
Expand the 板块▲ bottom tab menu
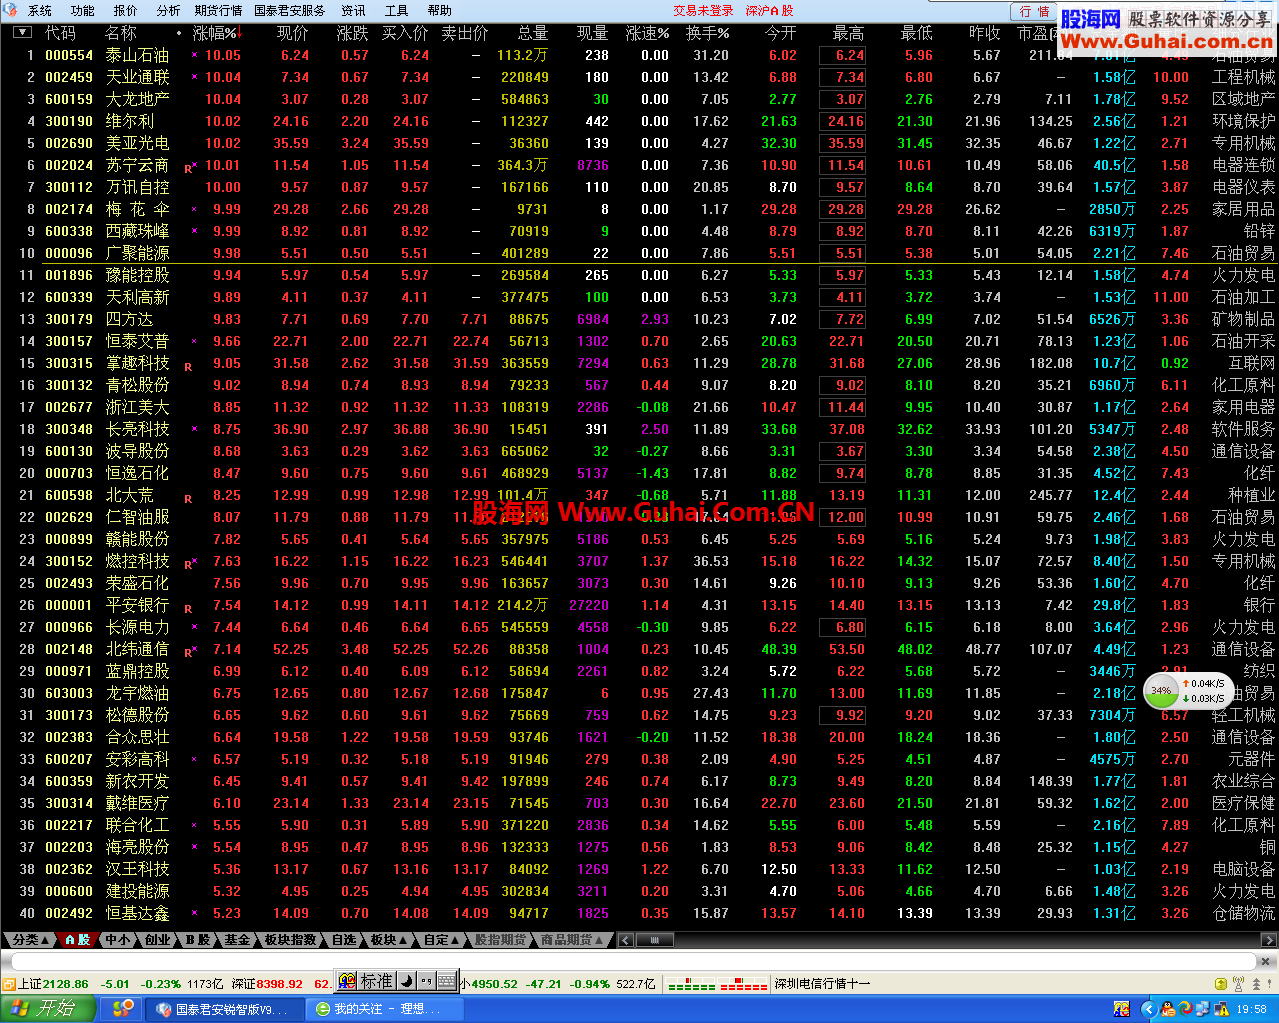tap(389, 940)
